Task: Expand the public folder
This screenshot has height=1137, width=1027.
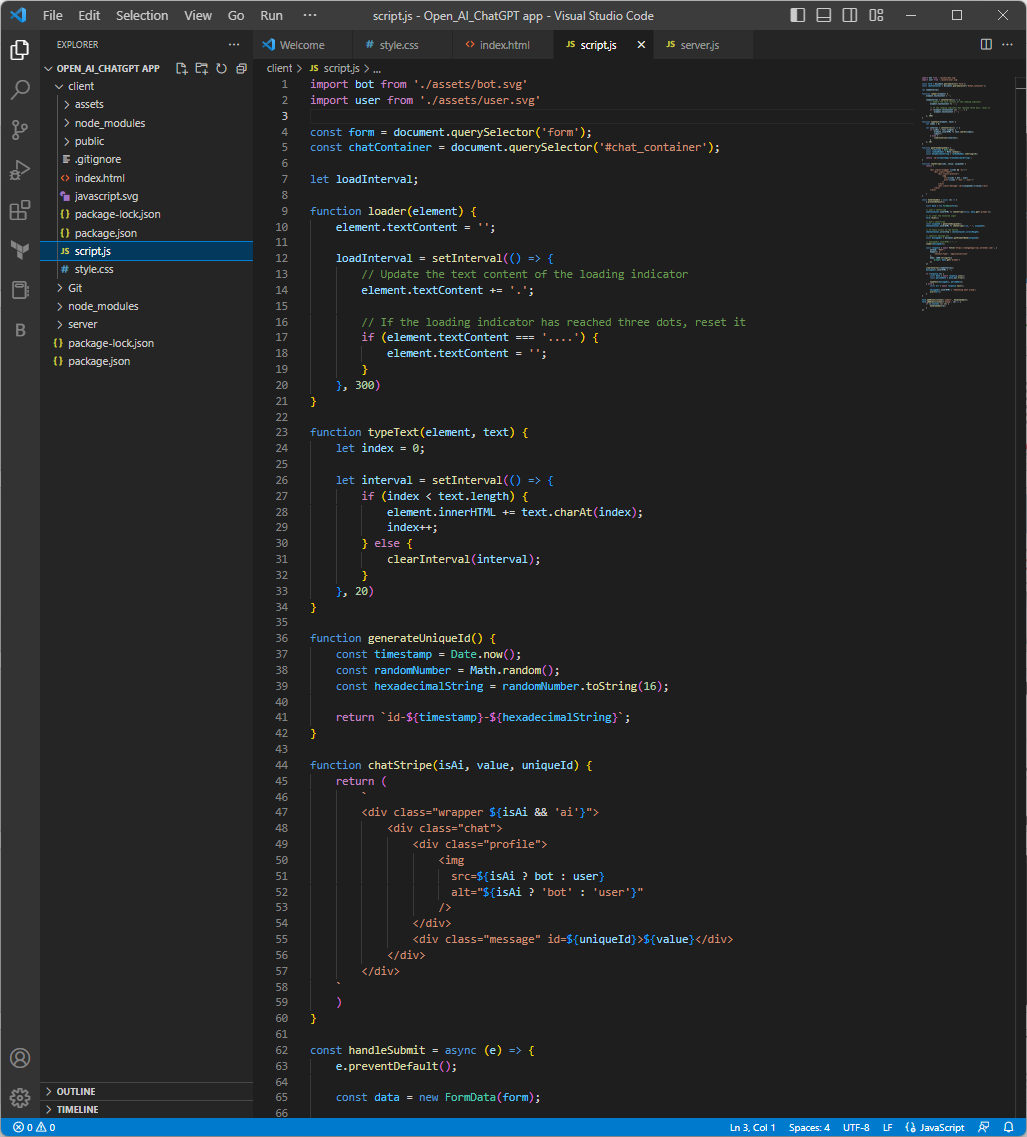Action: pos(147,141)
